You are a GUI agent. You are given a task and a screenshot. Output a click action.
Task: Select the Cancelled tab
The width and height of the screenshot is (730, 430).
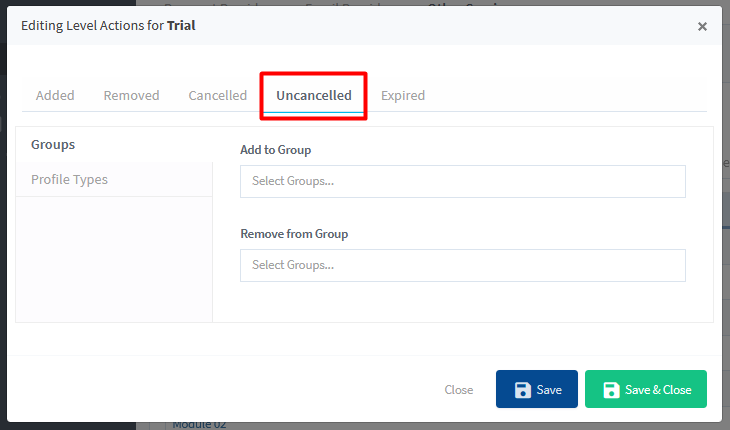(x=217, y=95)
